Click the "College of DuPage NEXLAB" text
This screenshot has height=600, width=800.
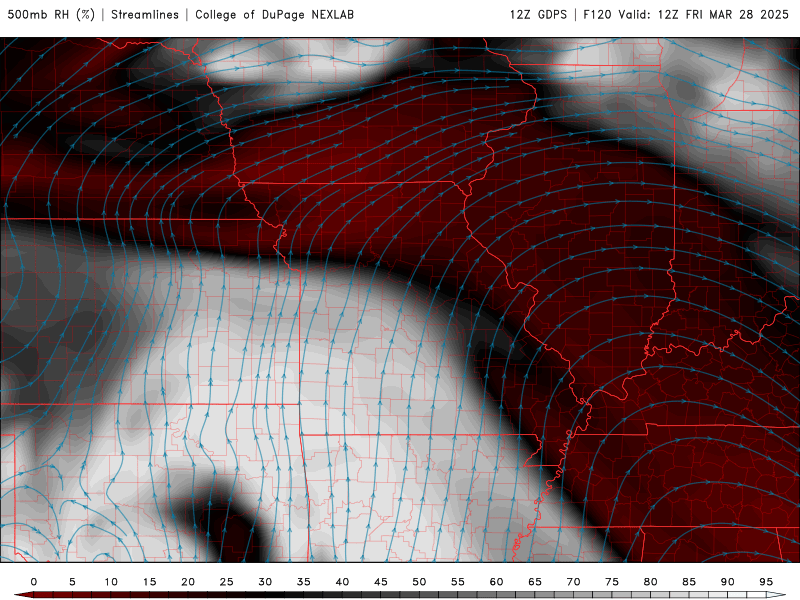pos(274,15)
